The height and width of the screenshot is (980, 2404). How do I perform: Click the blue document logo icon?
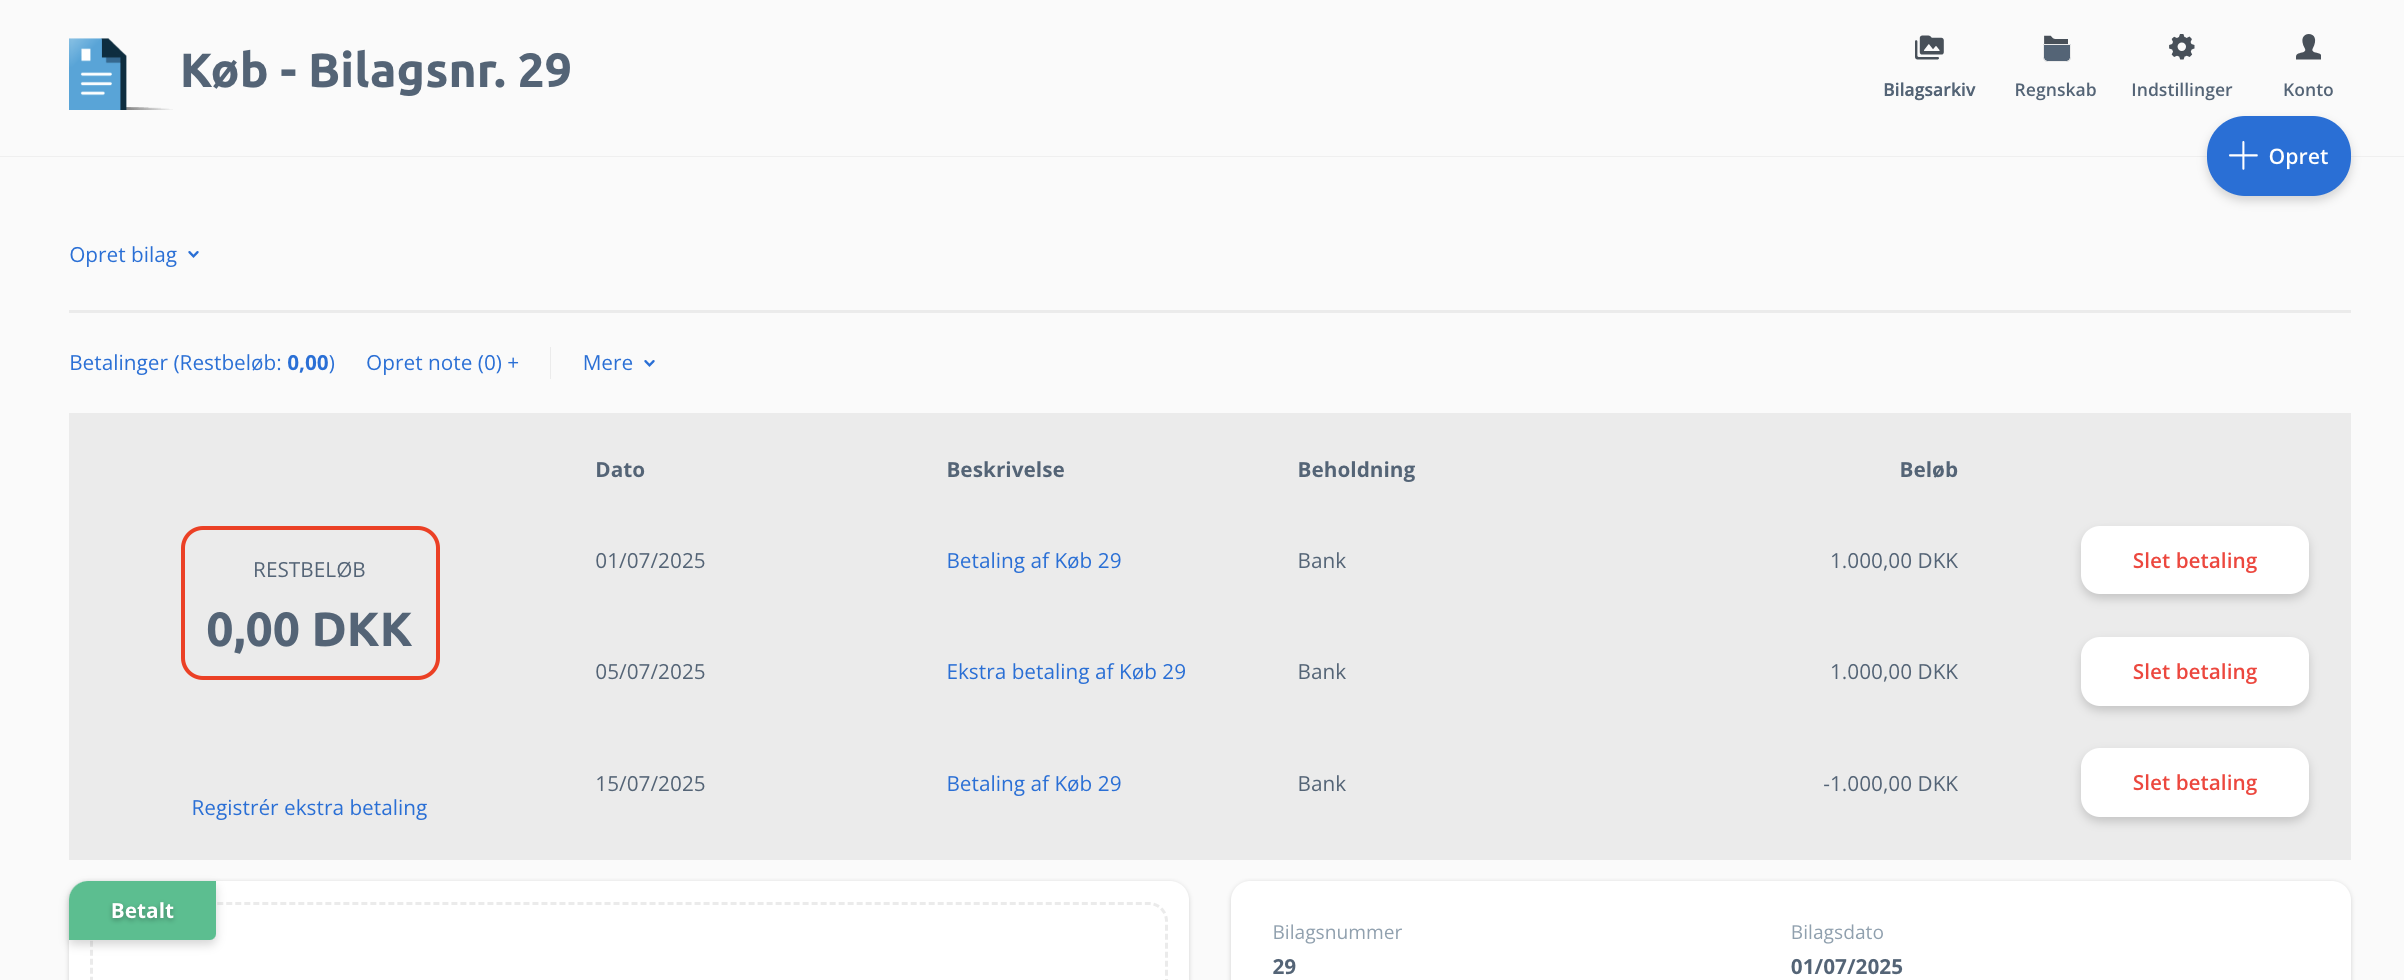(x=98, y=73)
